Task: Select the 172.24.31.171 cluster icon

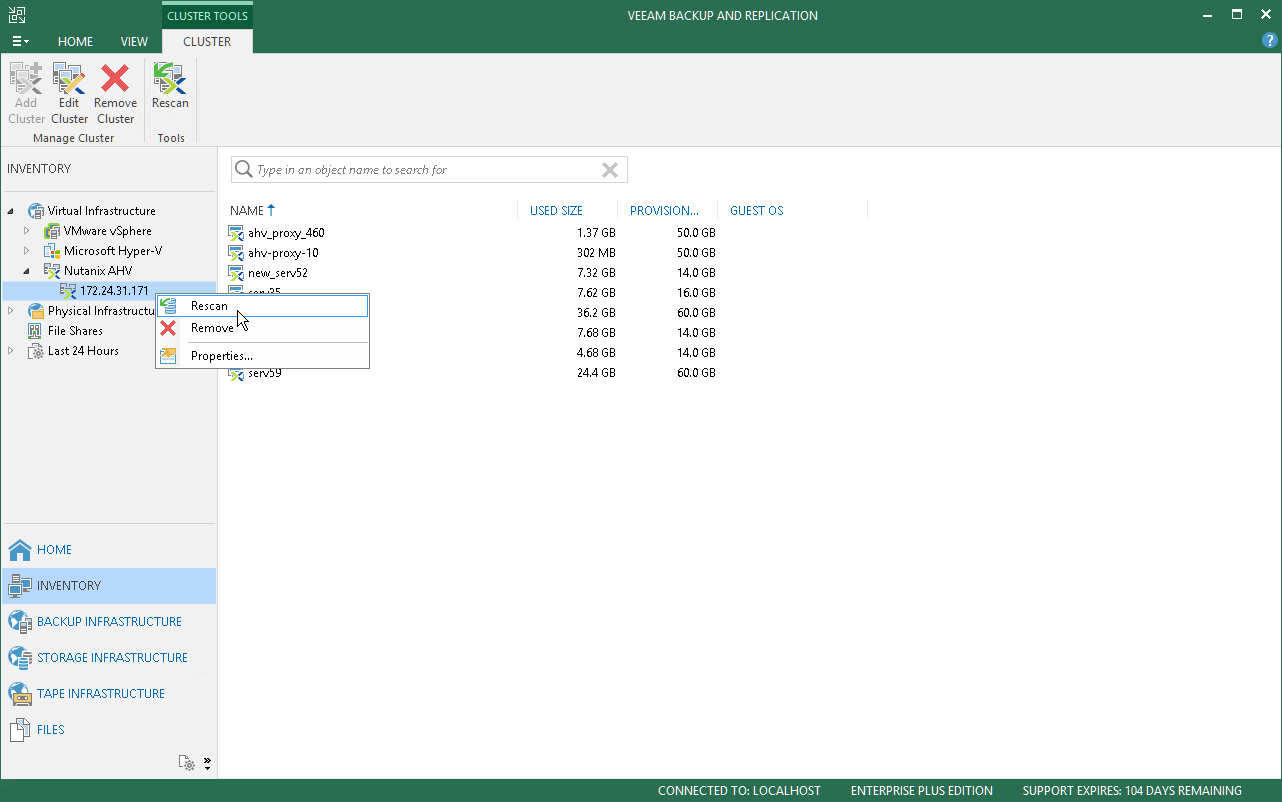Action: (68, 291)
